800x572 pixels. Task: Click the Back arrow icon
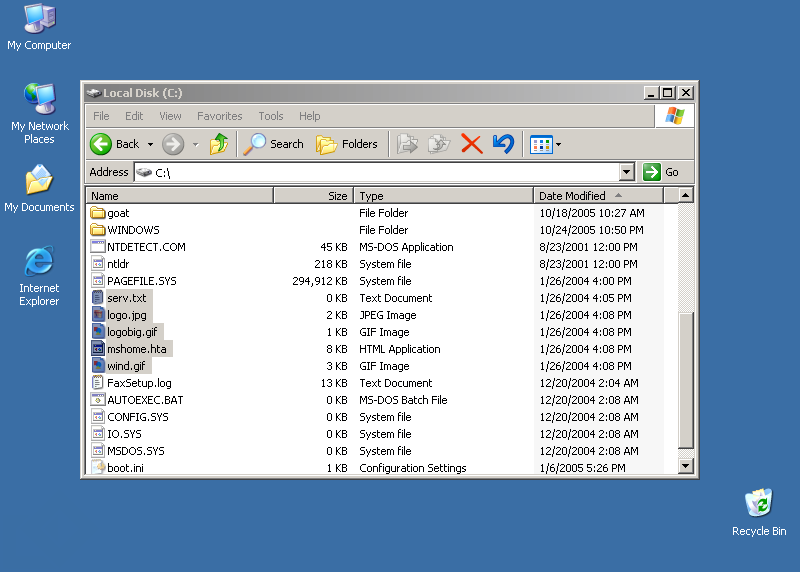pyautogui.click(x=101, y=144)
